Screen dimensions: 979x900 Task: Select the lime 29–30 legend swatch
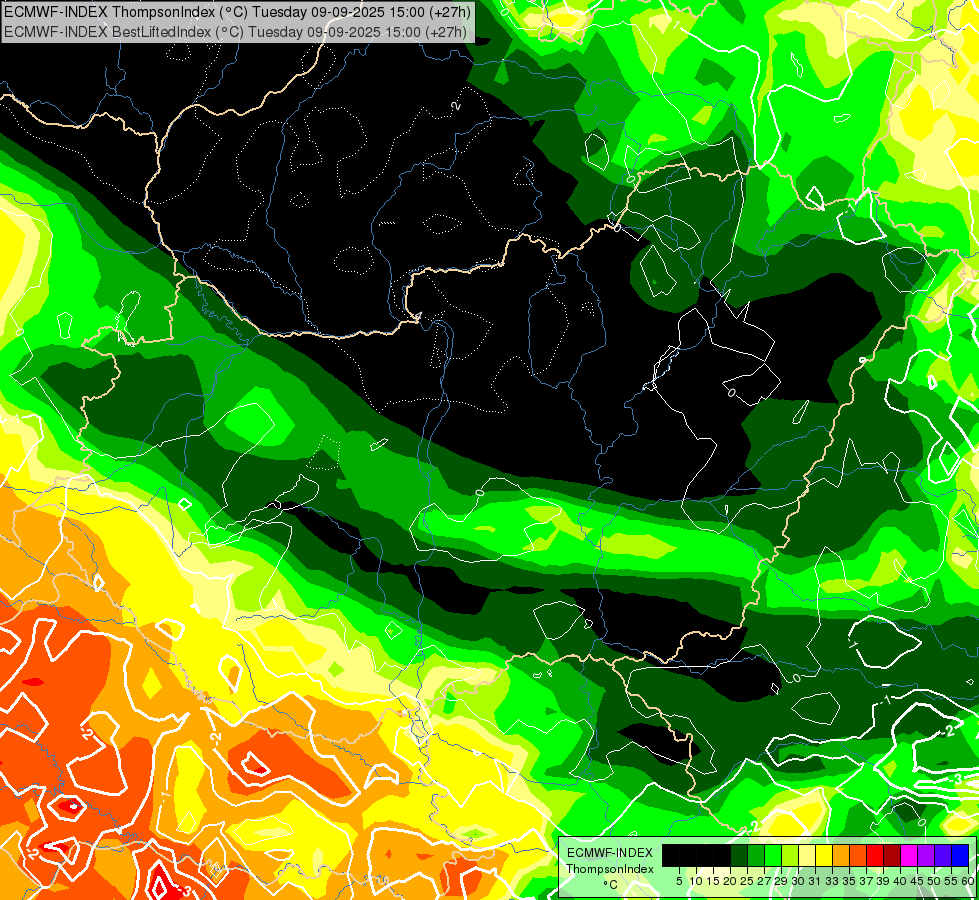pos(790,855)
